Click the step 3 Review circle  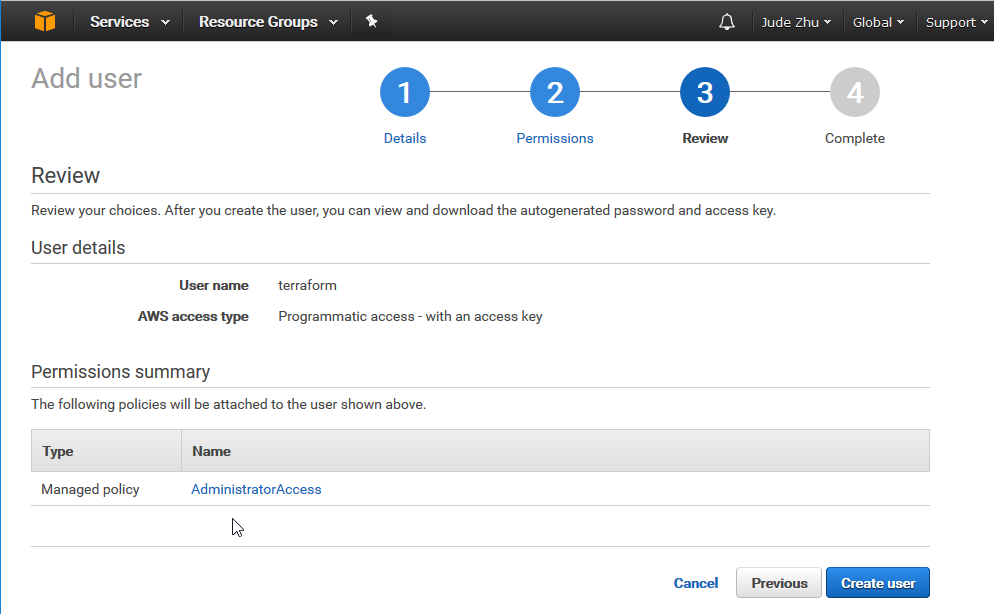[705, 93]
